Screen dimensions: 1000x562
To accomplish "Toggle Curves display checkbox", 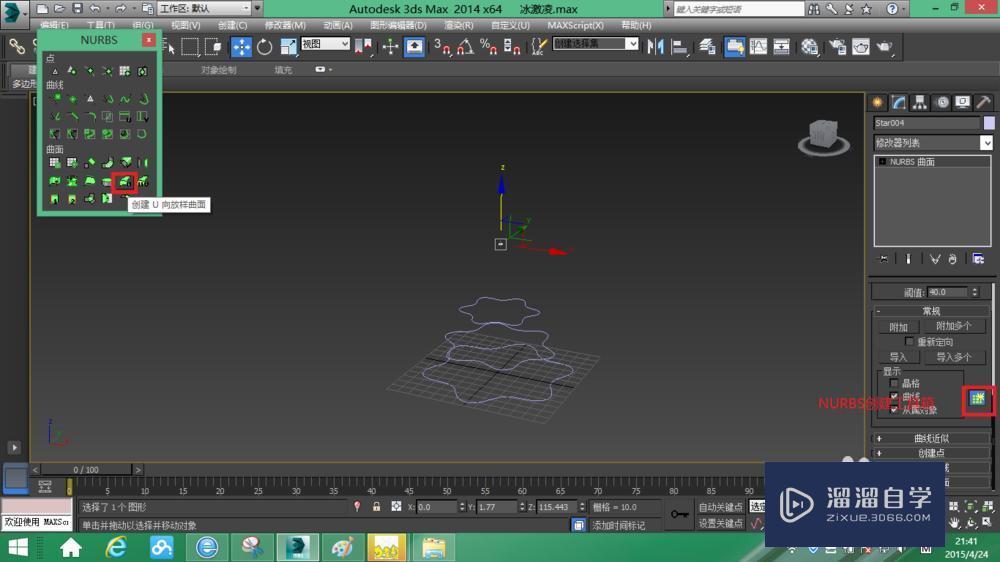I will pos(893,396).
